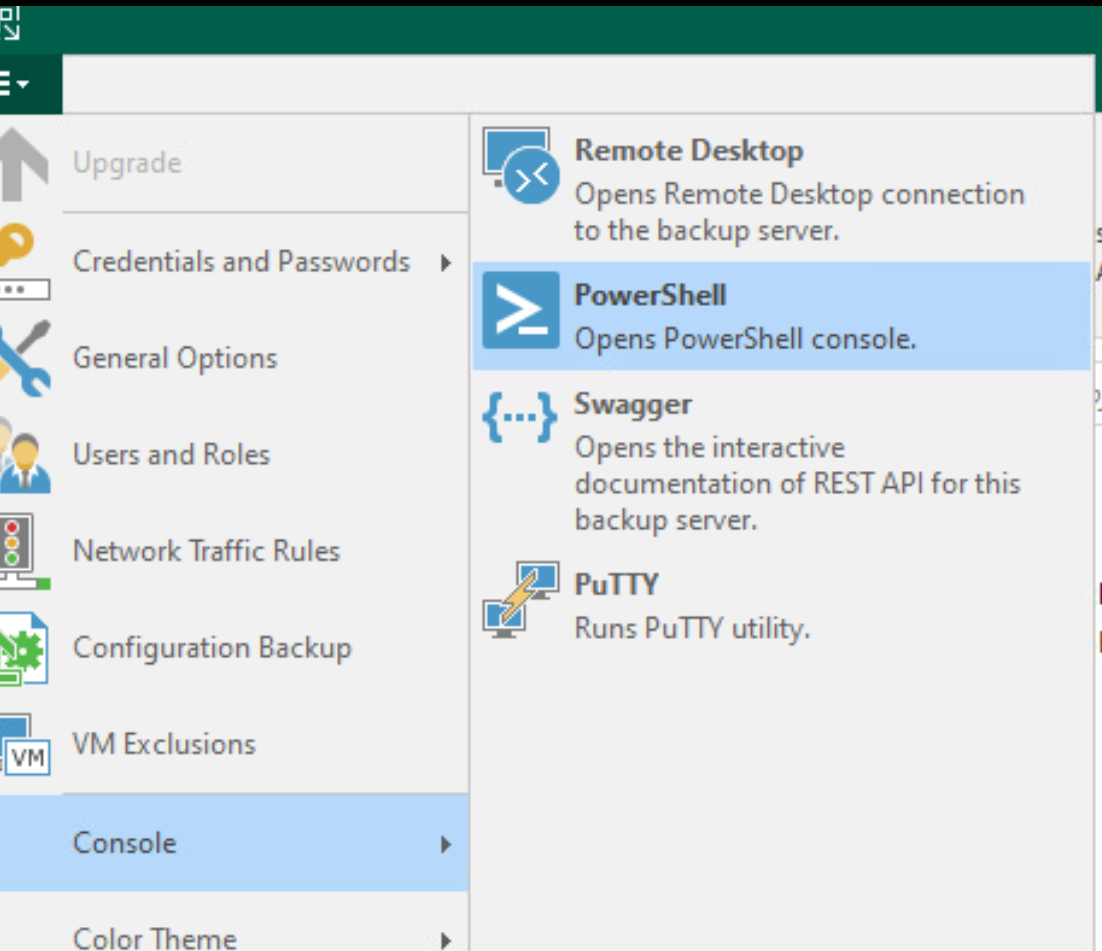Launch Remote Desktop from the Console submenu

click(782, 188)
